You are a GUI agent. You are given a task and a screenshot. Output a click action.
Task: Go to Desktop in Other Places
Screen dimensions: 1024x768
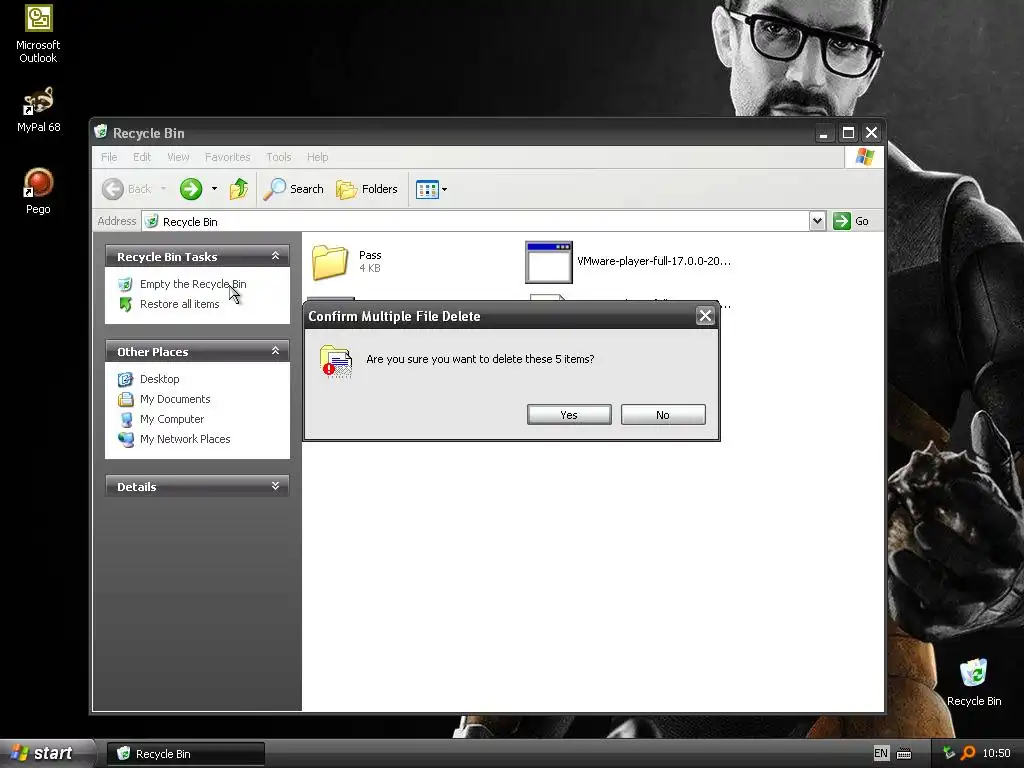coord(159,379)
